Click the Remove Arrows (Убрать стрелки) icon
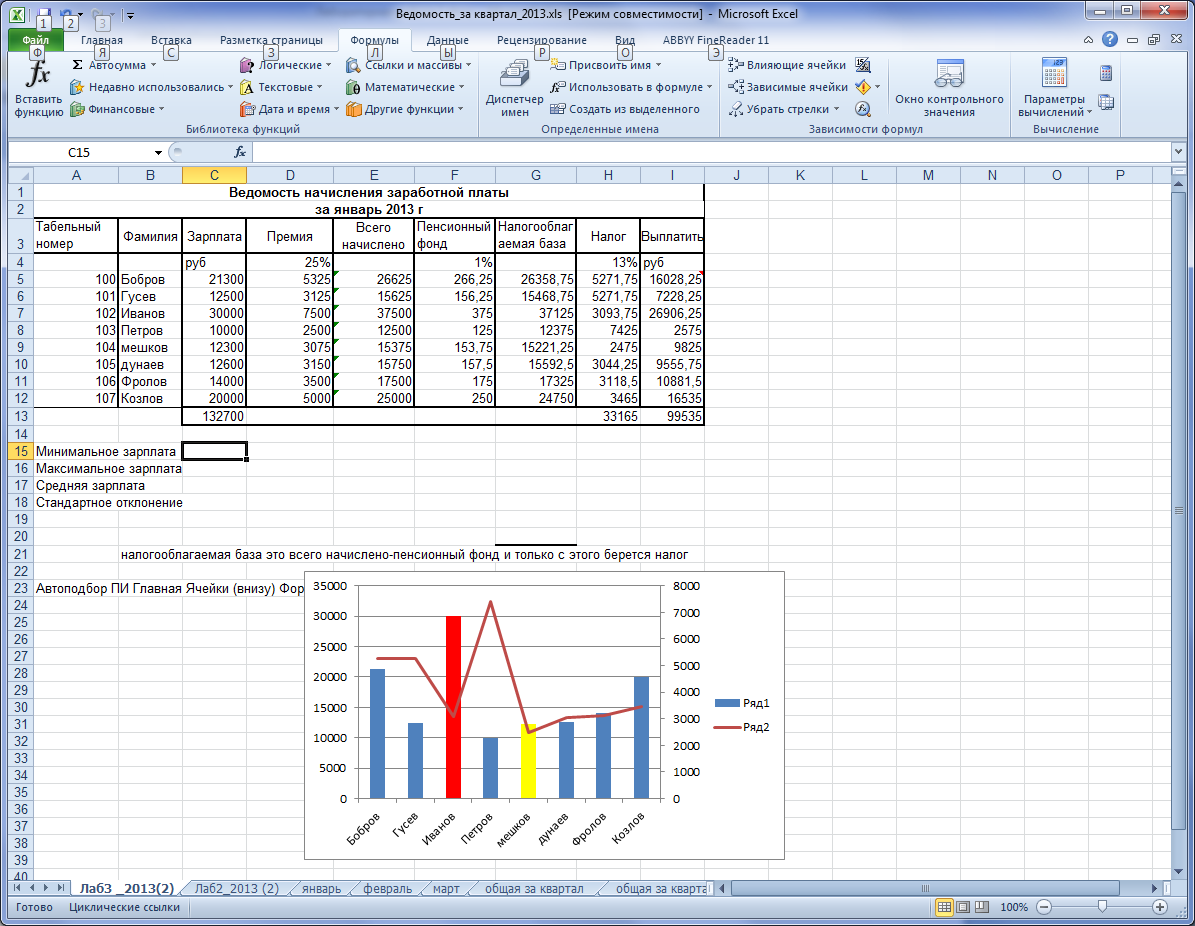Screen dimensions: 1195x926 point(735,109)
